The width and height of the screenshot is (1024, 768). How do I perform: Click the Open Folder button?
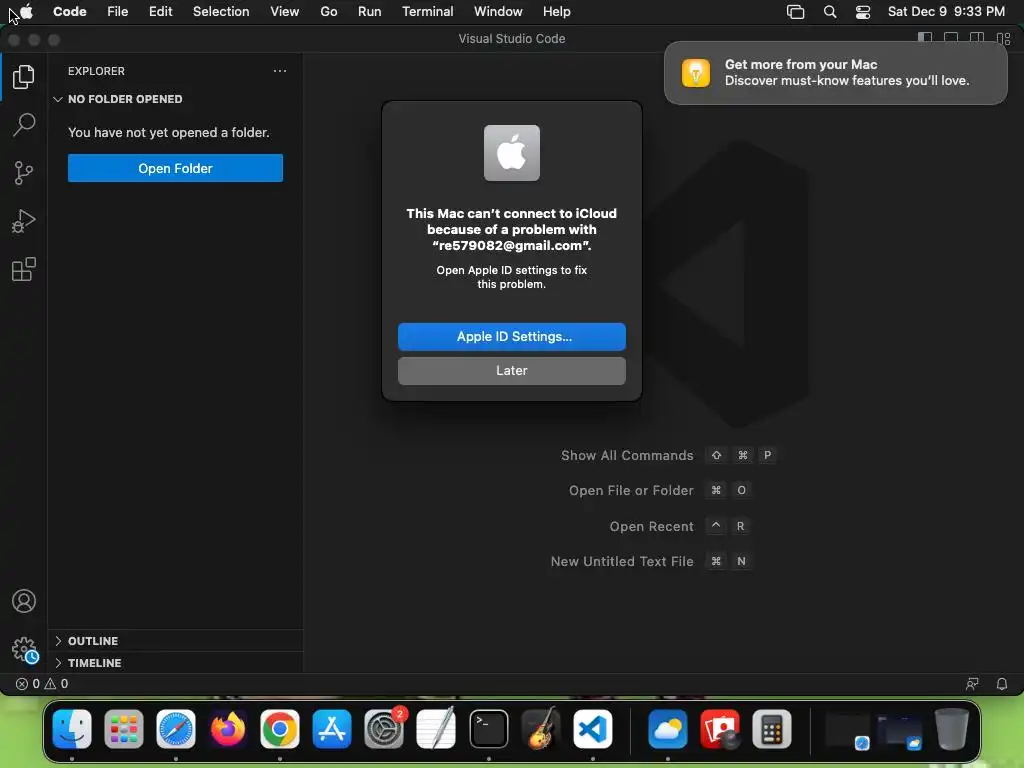(x=175, y=168)
